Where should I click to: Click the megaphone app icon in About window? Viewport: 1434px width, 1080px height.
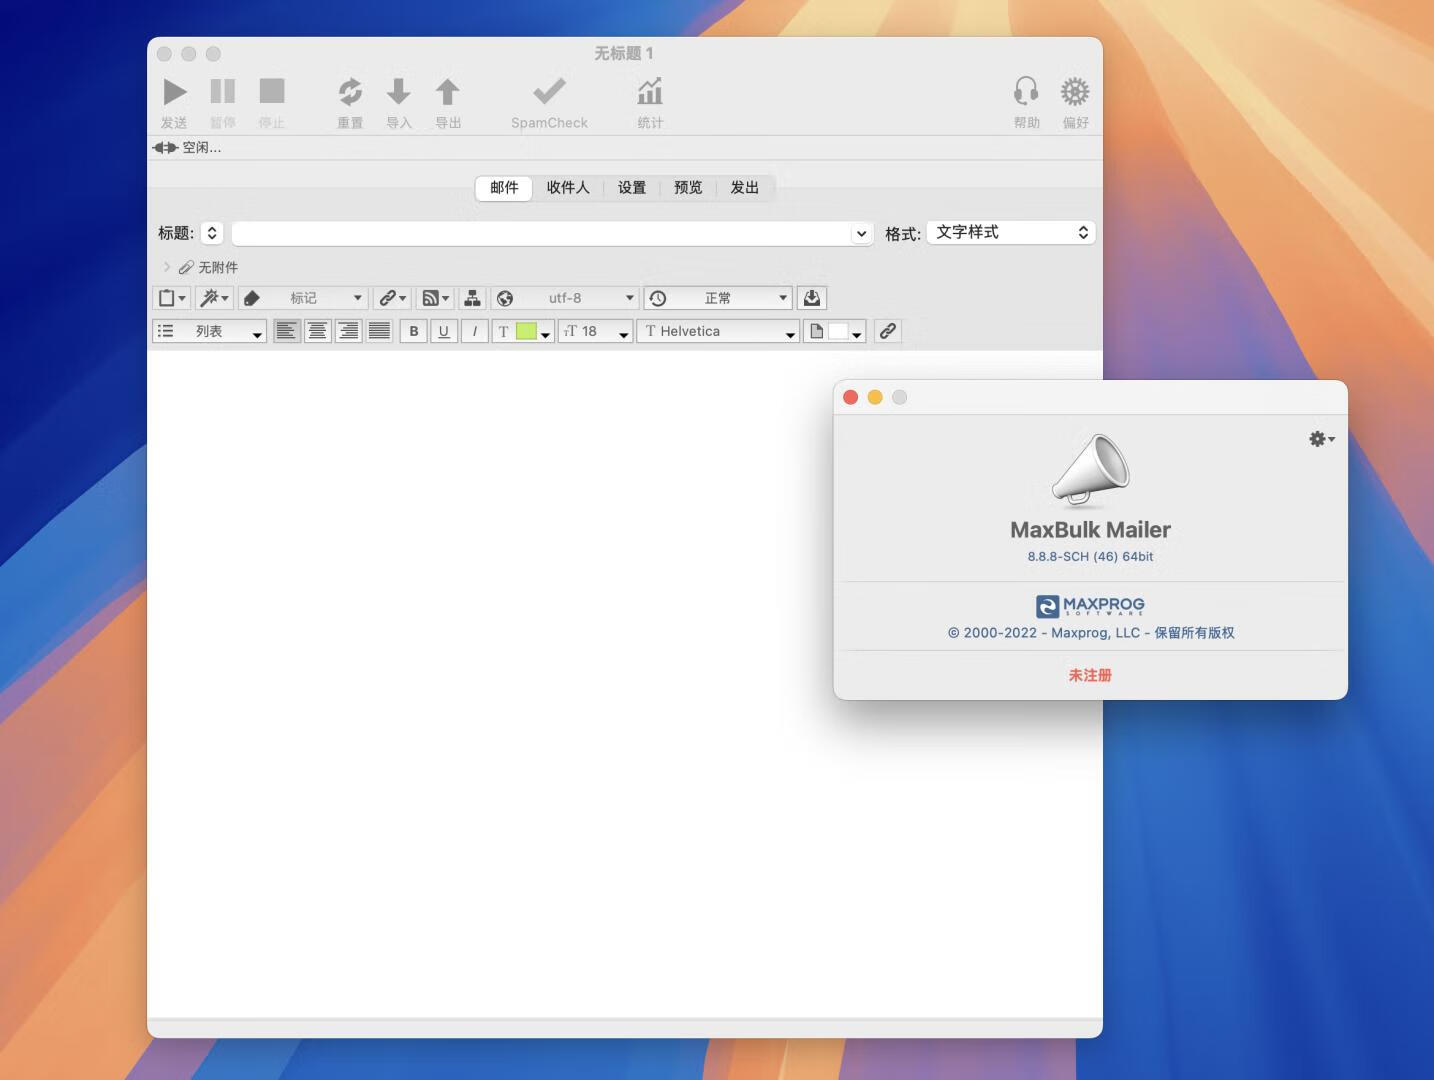(1090, 471)
